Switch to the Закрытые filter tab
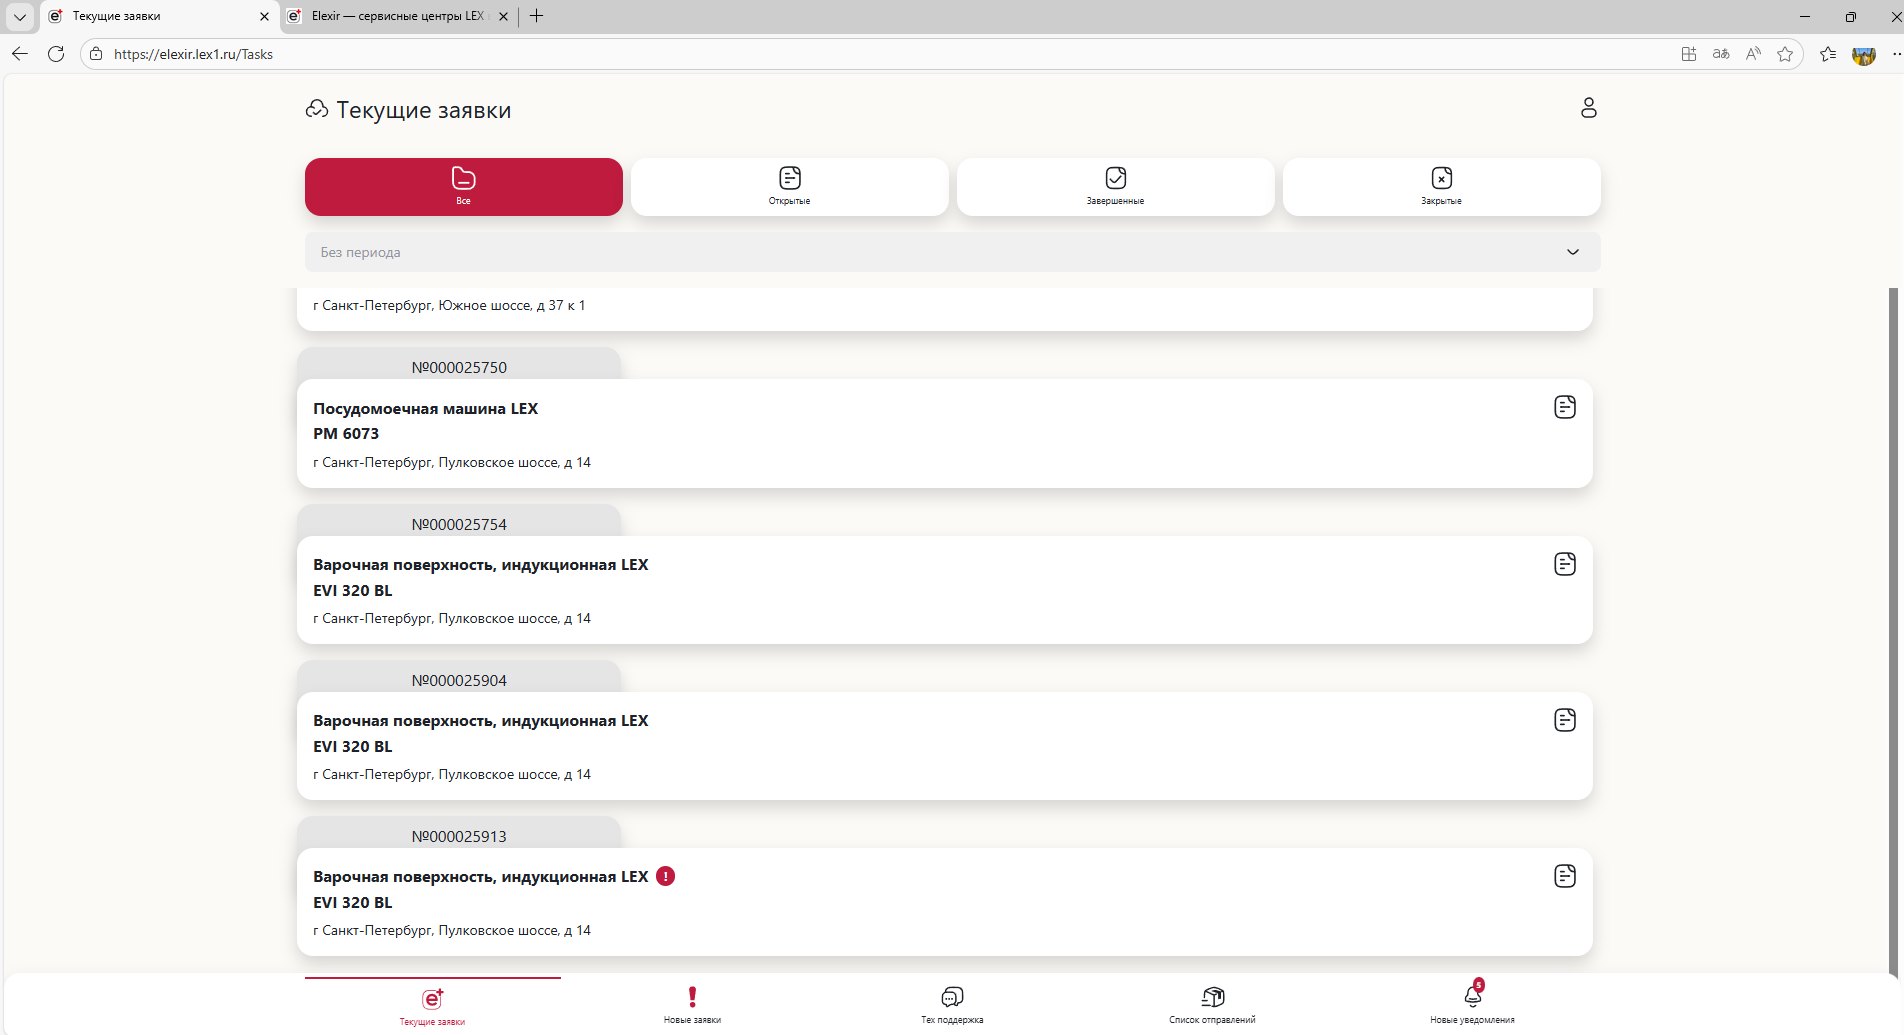This screenshot has width=1904, height=1035. (x=1441, y=187)
